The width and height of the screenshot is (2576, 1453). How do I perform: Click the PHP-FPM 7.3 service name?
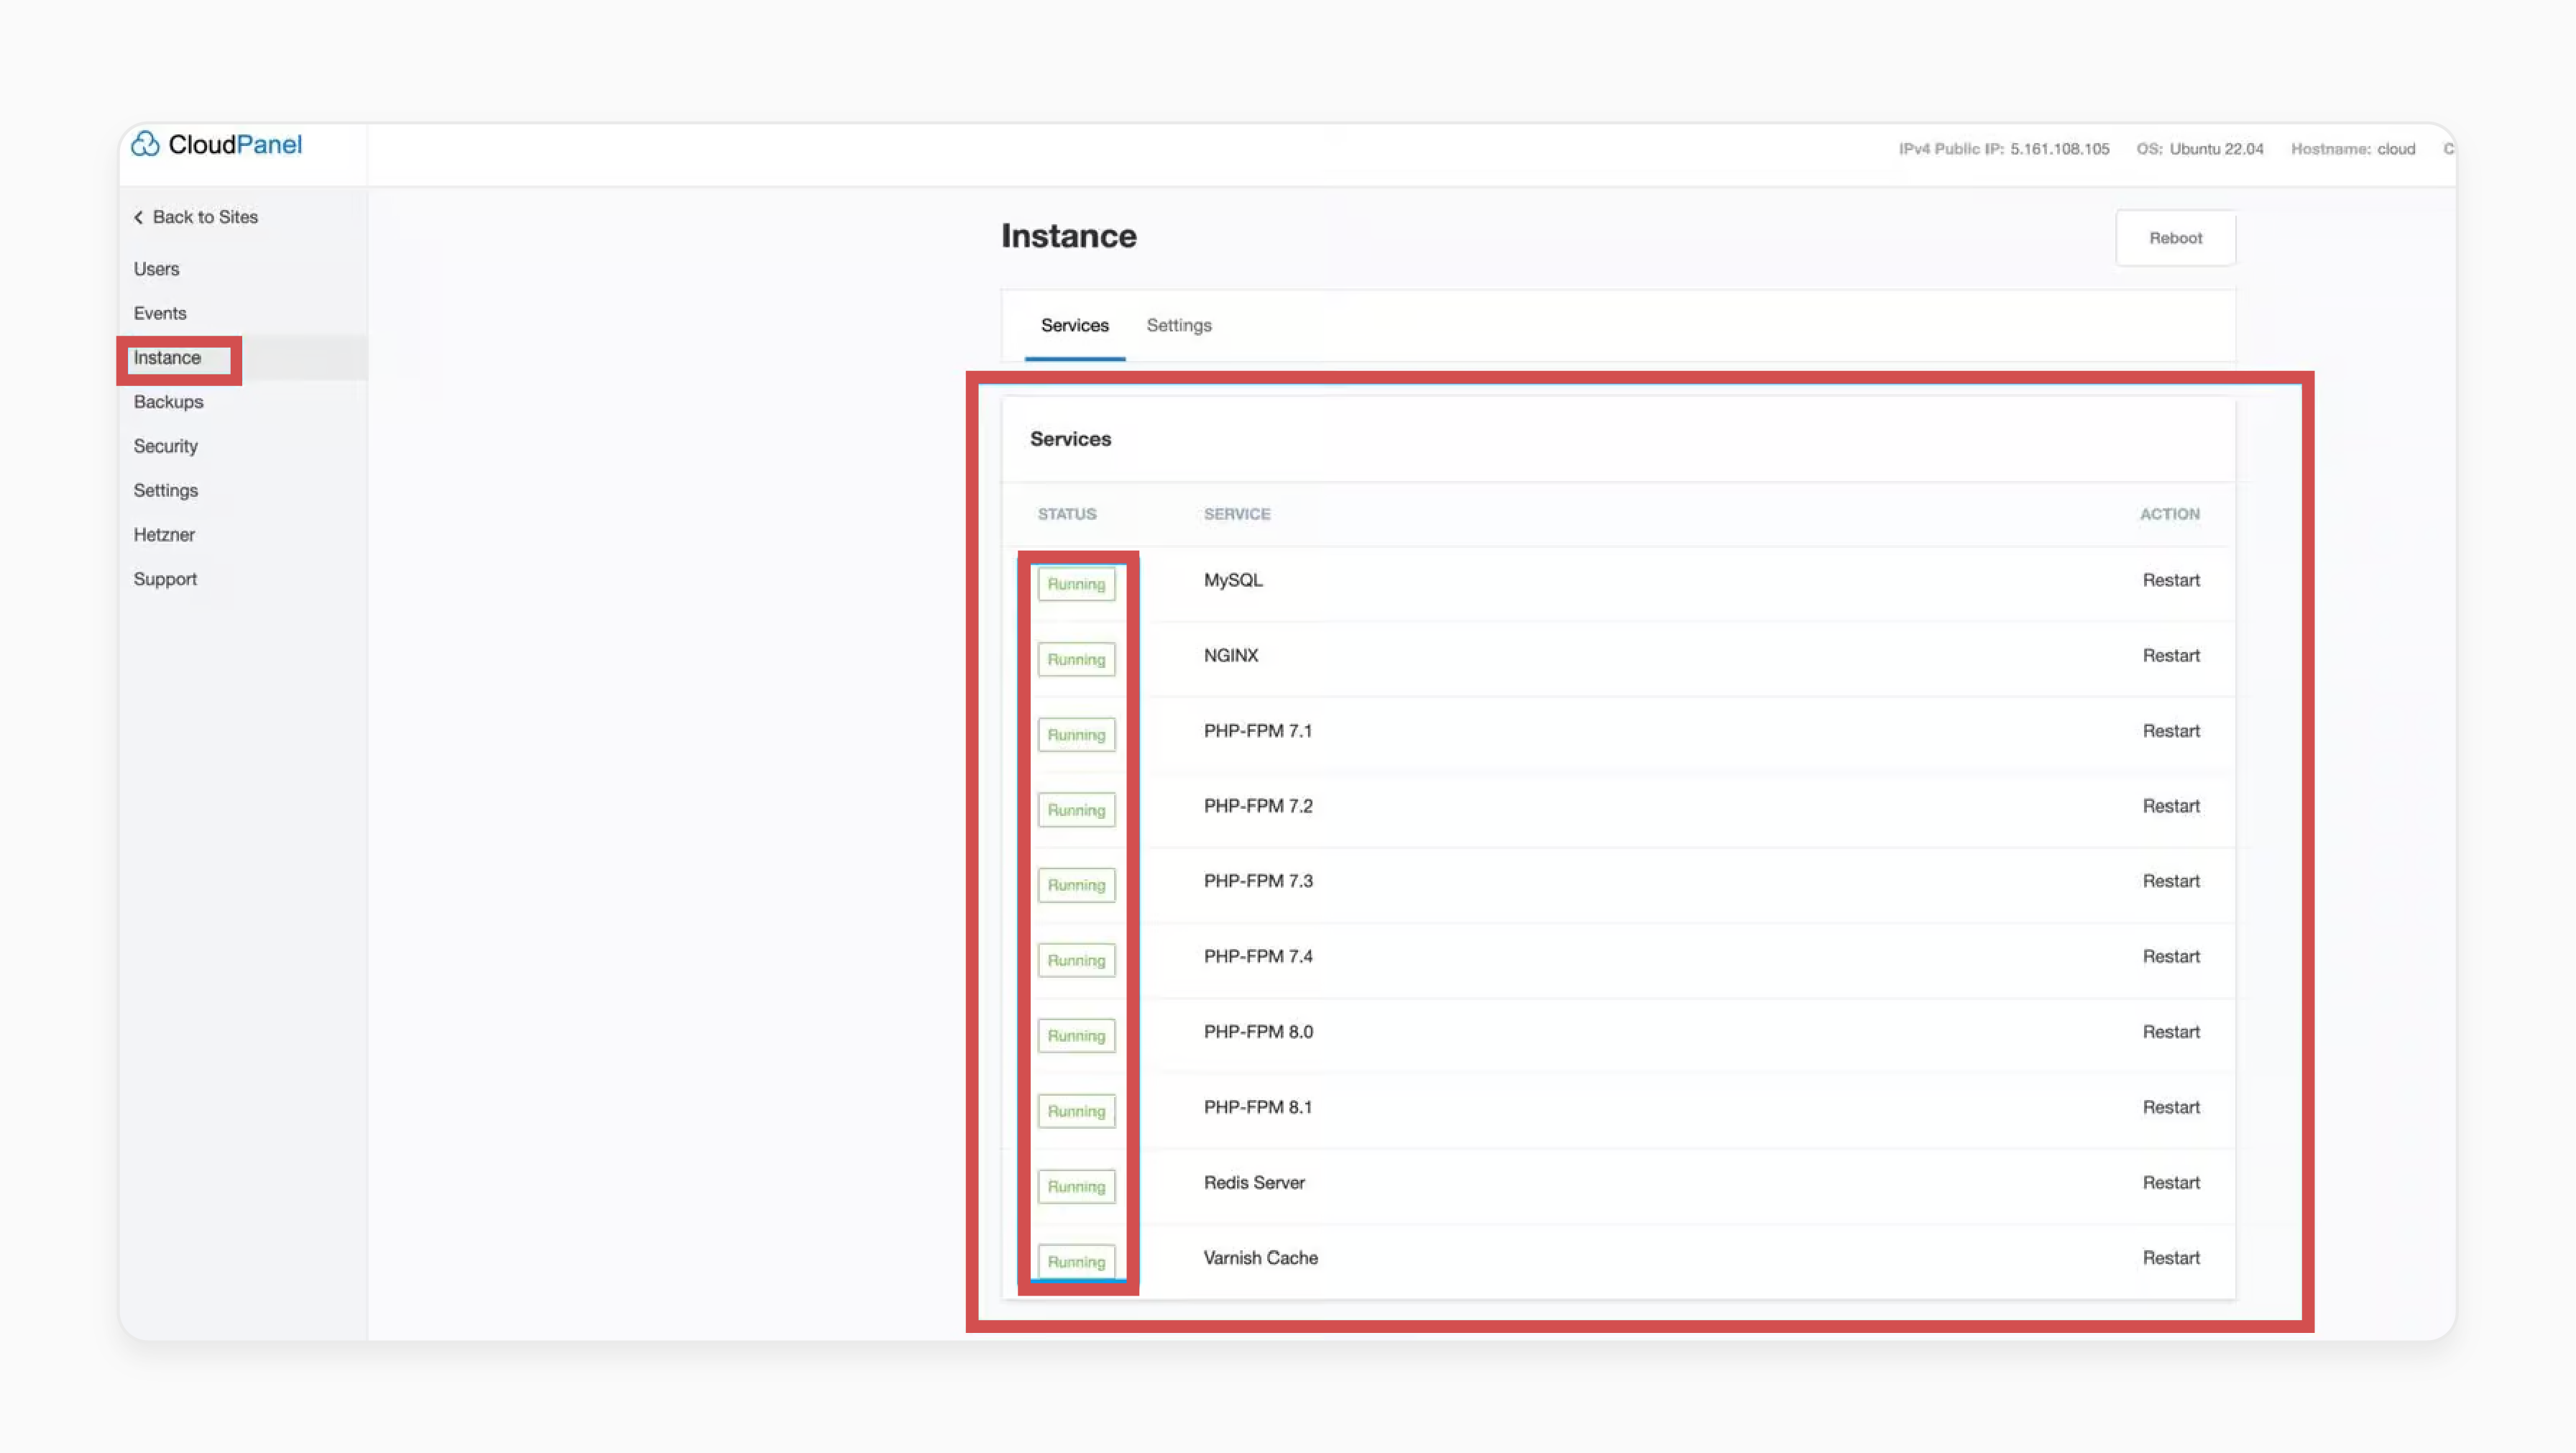1258,881
